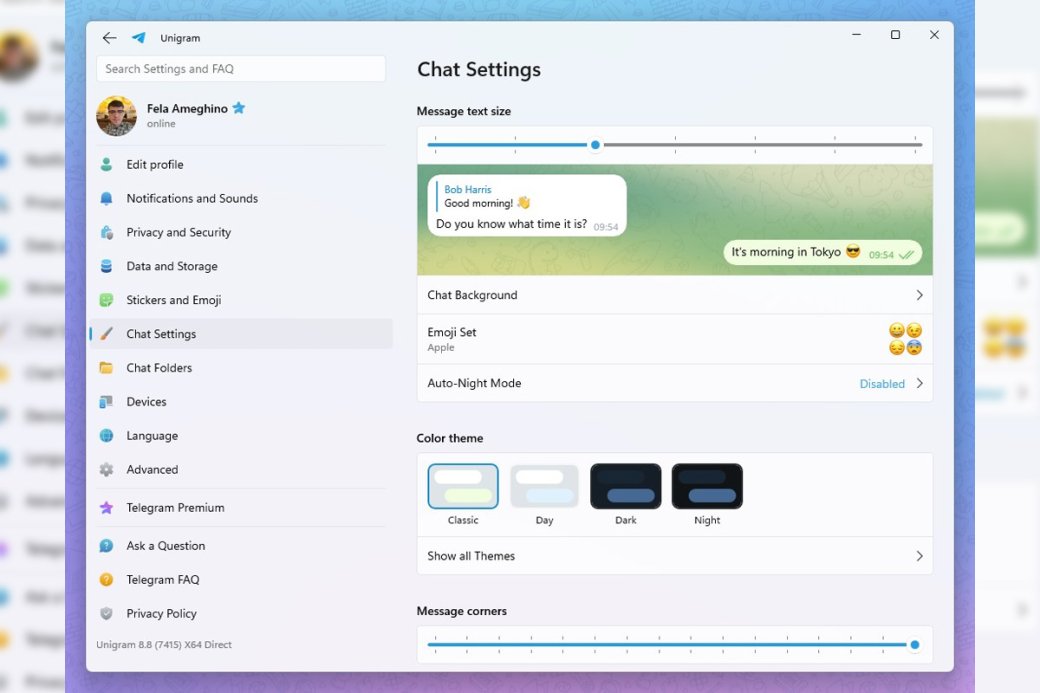The width and height of the screenshot is (1040, 693).
Task: Click the Message text size slider handle
Action: (x=596, y=145)
